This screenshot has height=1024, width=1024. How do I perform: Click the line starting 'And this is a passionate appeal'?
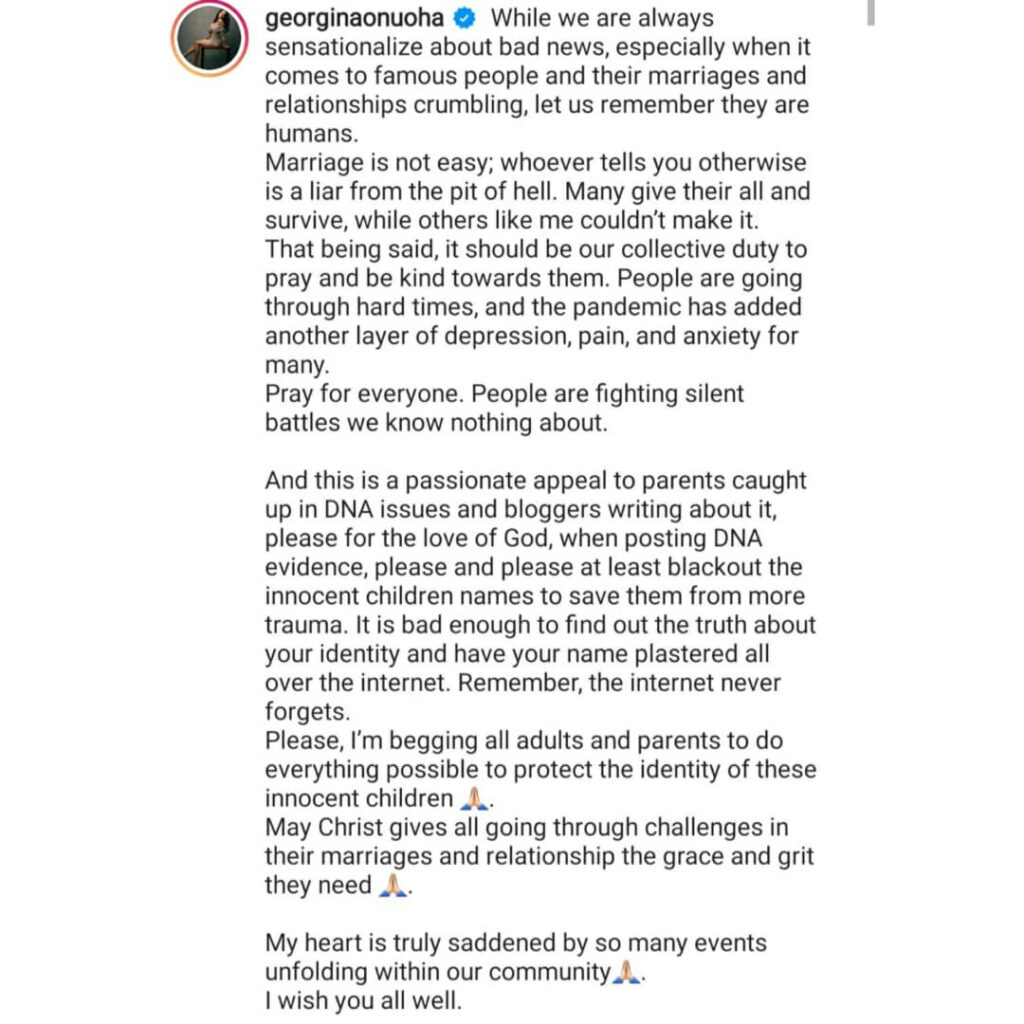click(536, 480)
